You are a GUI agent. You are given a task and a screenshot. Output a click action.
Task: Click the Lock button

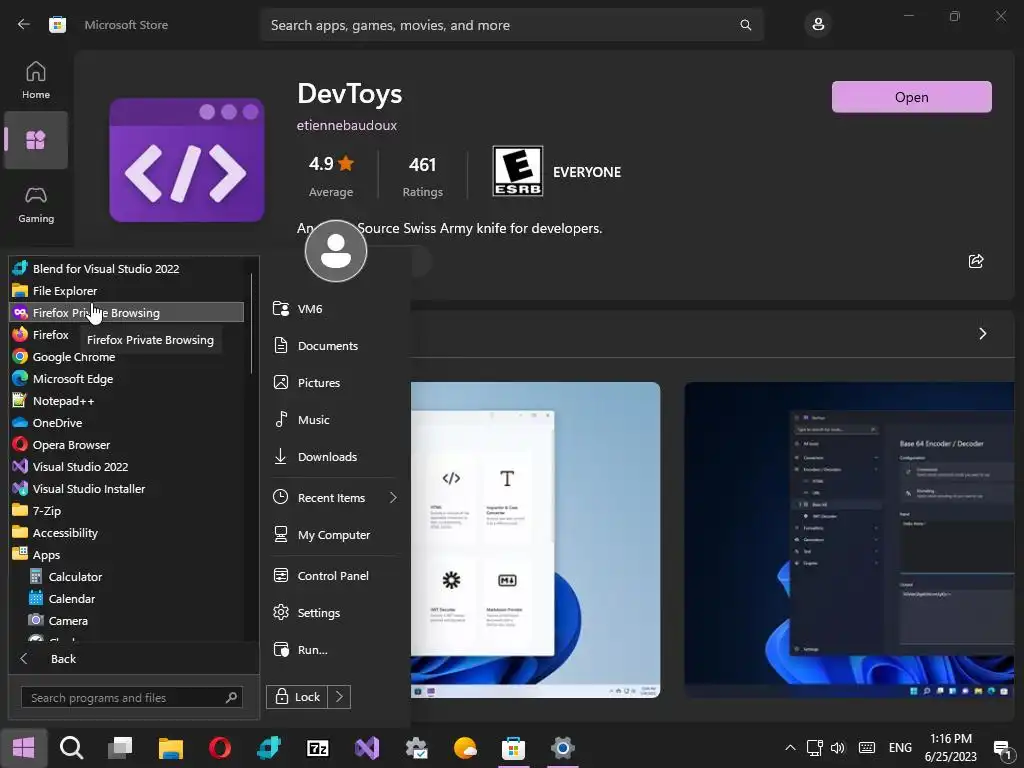(x=297, y=697)
